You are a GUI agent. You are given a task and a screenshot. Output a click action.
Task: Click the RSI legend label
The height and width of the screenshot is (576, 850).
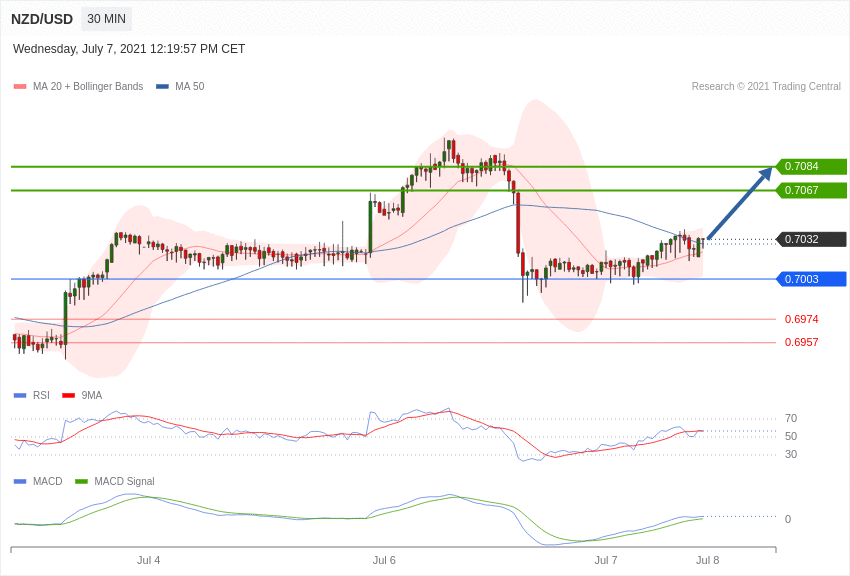41,396
